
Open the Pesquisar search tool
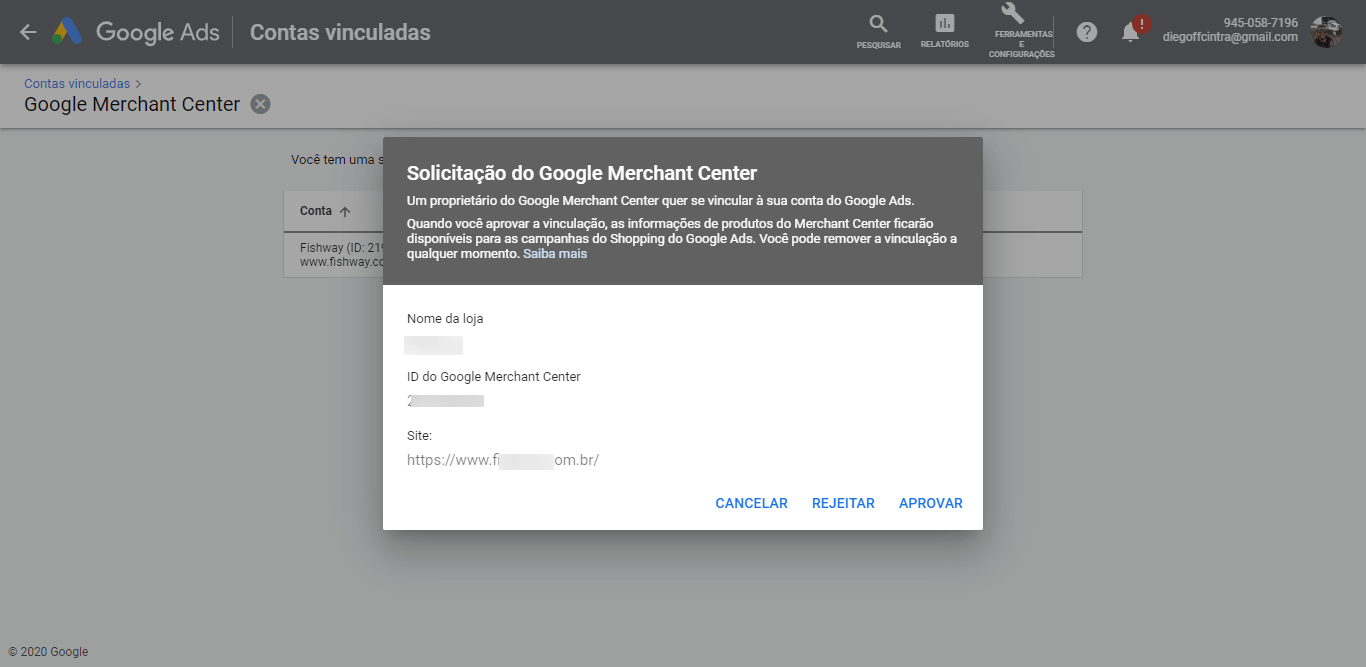pos(878,32)
